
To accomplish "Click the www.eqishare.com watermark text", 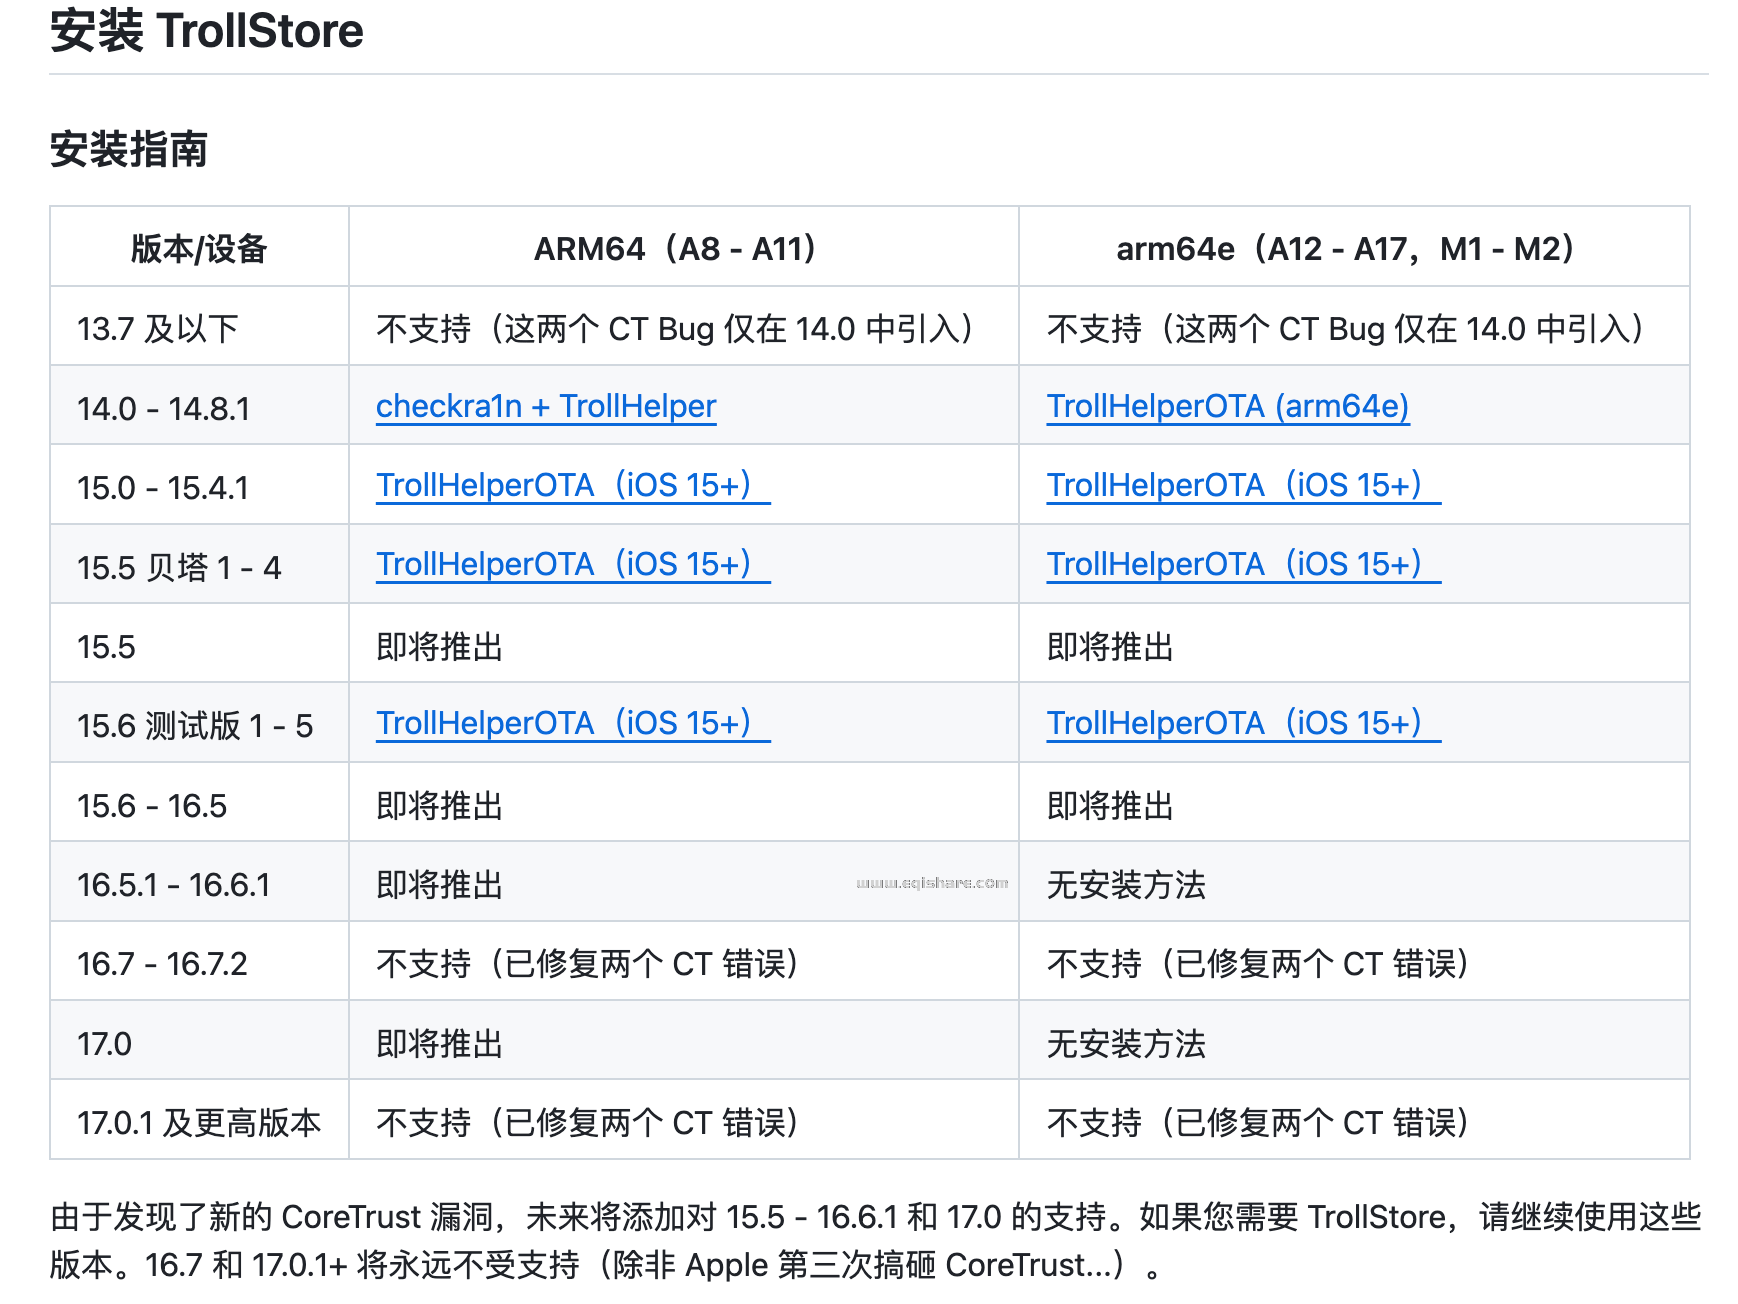I will [x=932, y=883].
